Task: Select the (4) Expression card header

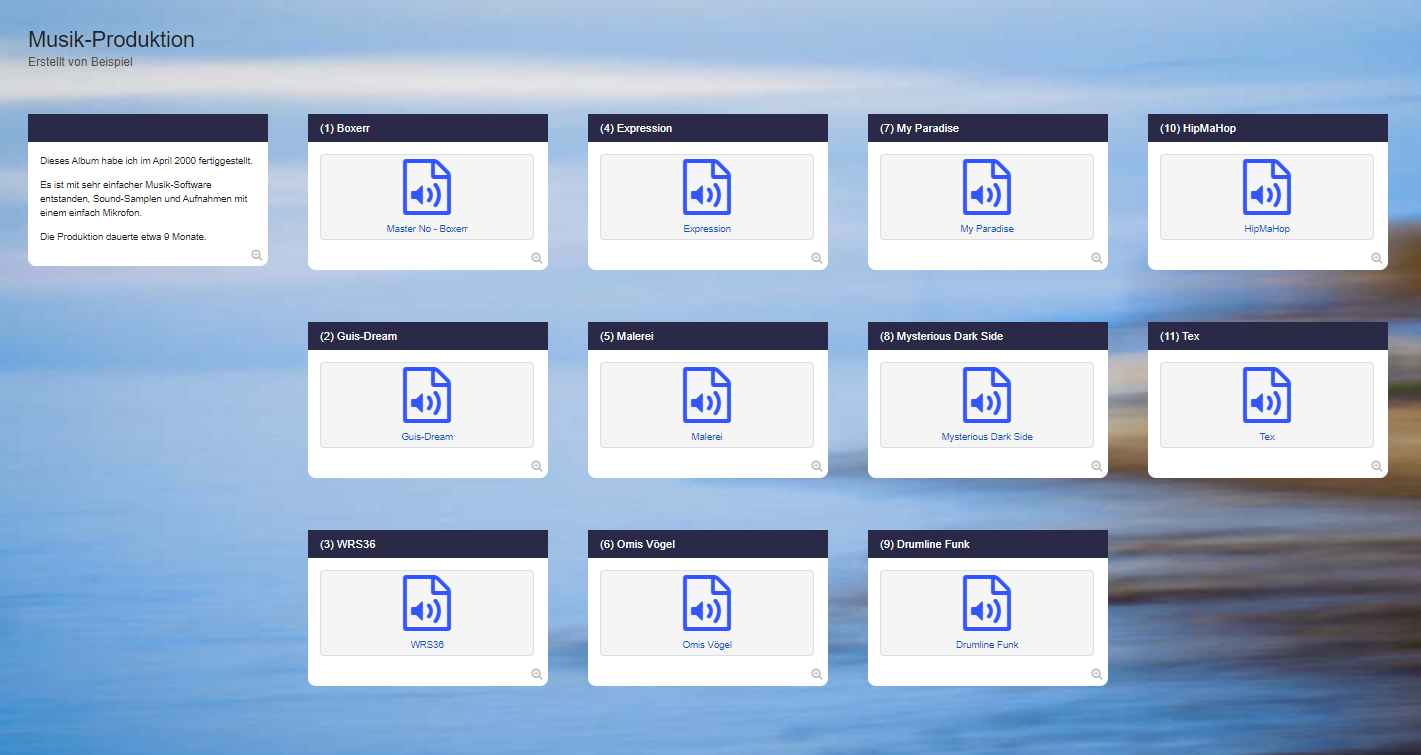Action: [x=707, y=128]
